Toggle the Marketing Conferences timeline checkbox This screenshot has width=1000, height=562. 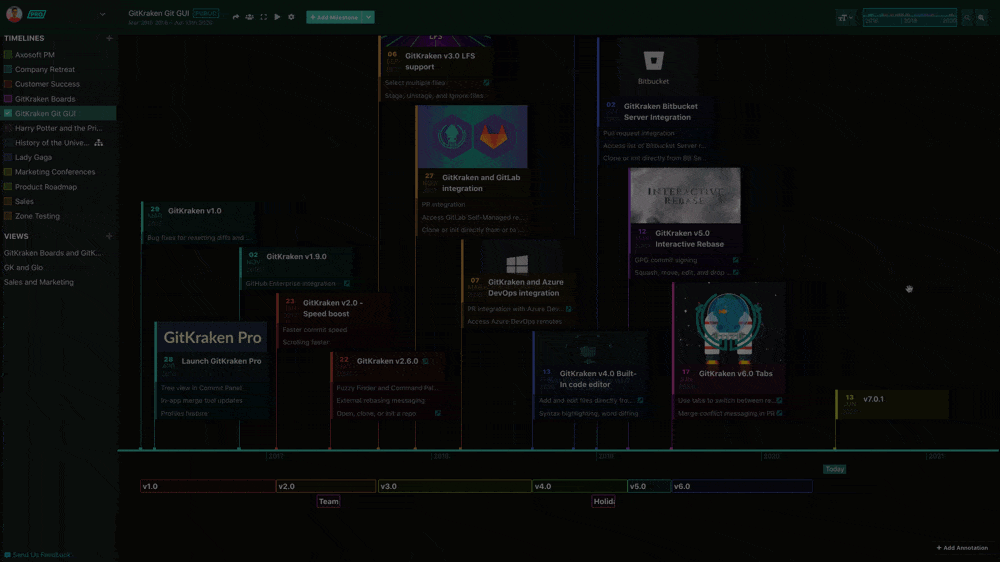pyautogui.click(x=8, y=172)
